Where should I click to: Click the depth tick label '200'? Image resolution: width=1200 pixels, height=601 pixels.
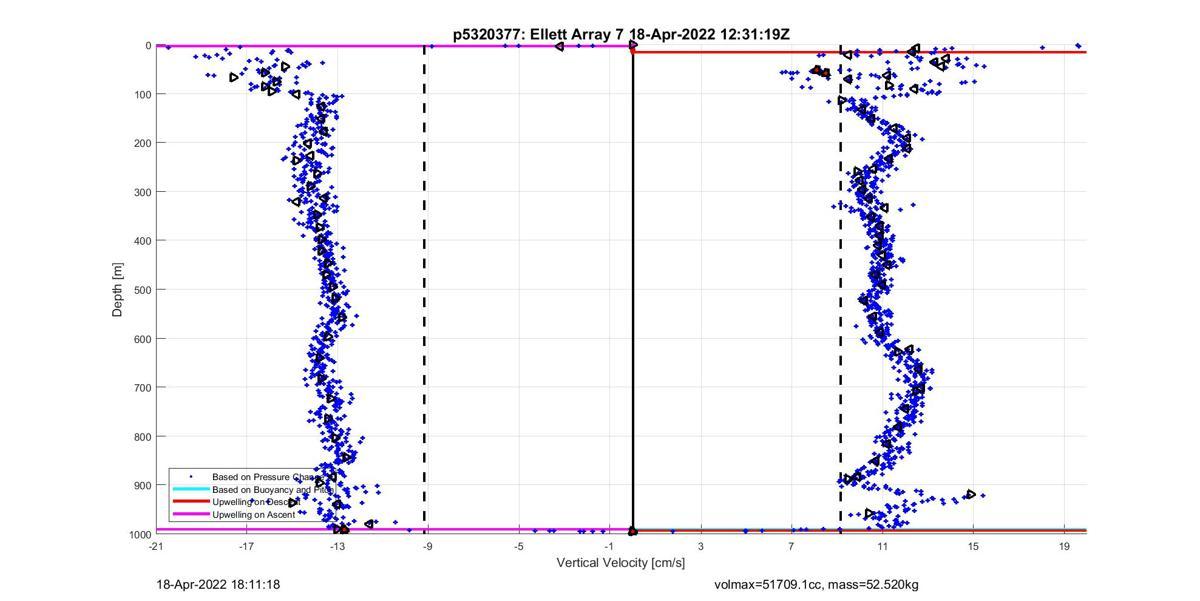[x=142, y=143]
